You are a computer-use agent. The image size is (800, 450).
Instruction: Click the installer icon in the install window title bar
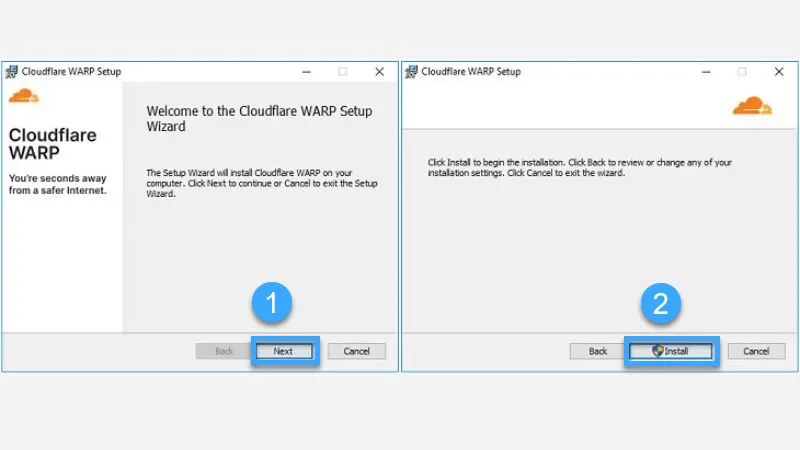click(411, 72)
